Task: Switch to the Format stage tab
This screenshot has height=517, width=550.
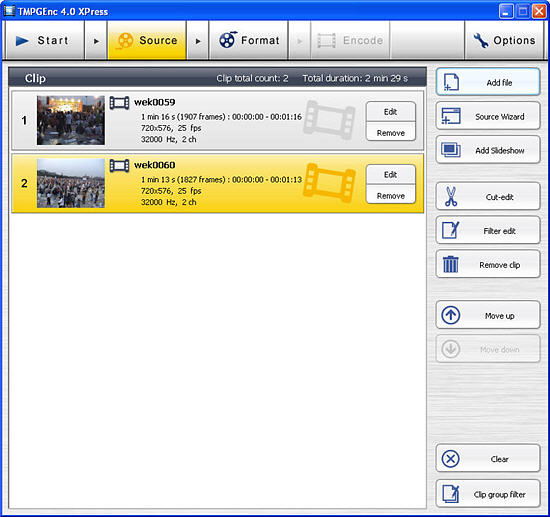Action: (x=249, y=40)
